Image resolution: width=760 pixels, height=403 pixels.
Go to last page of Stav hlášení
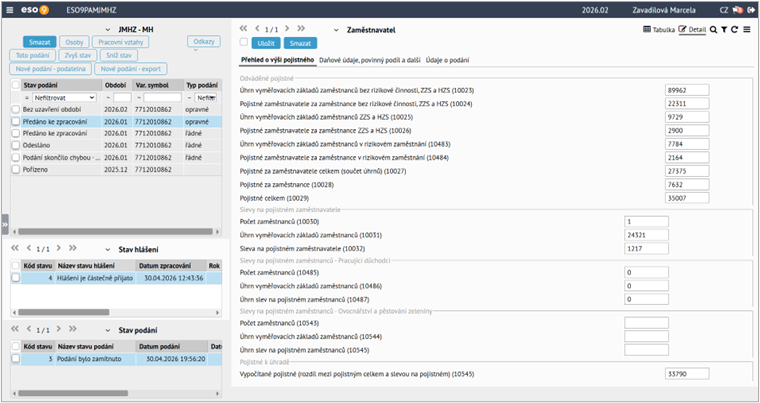coord(73,248)
